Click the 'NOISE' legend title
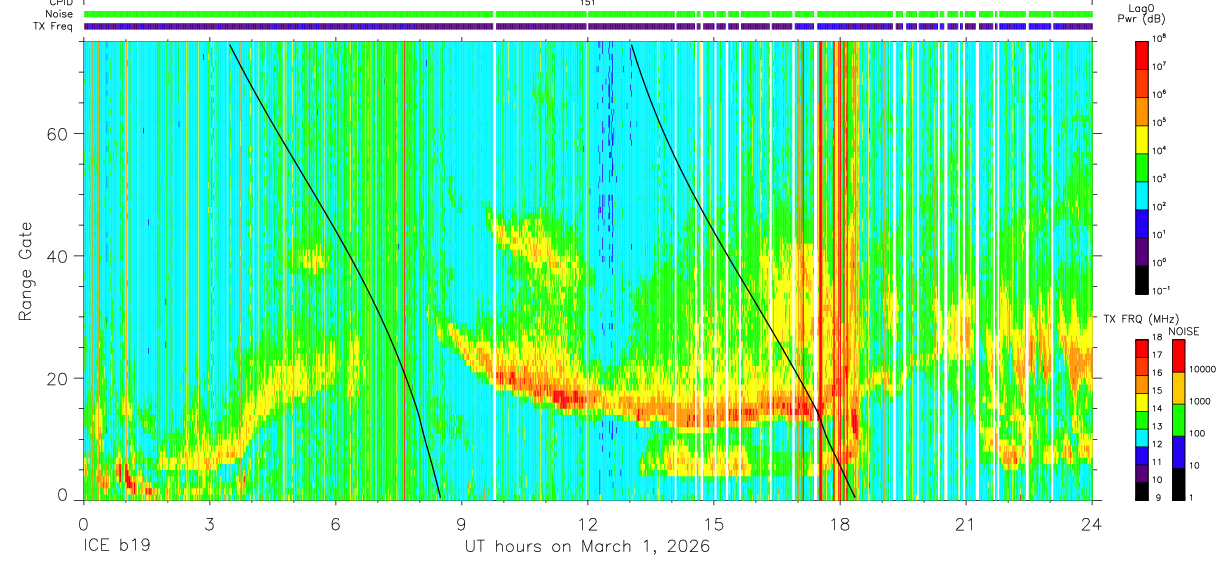Viewport: 1228px width, 567px height. pos(1183,330)
